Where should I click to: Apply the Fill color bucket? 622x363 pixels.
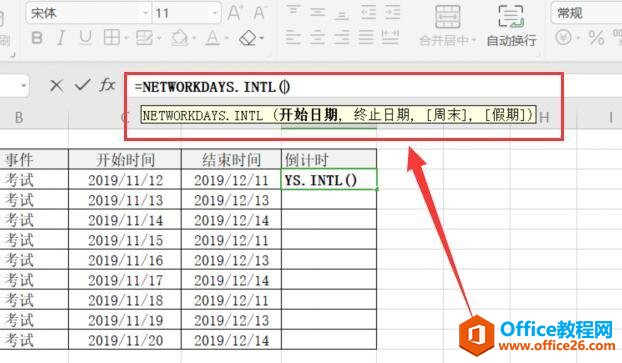pos(179,38)
